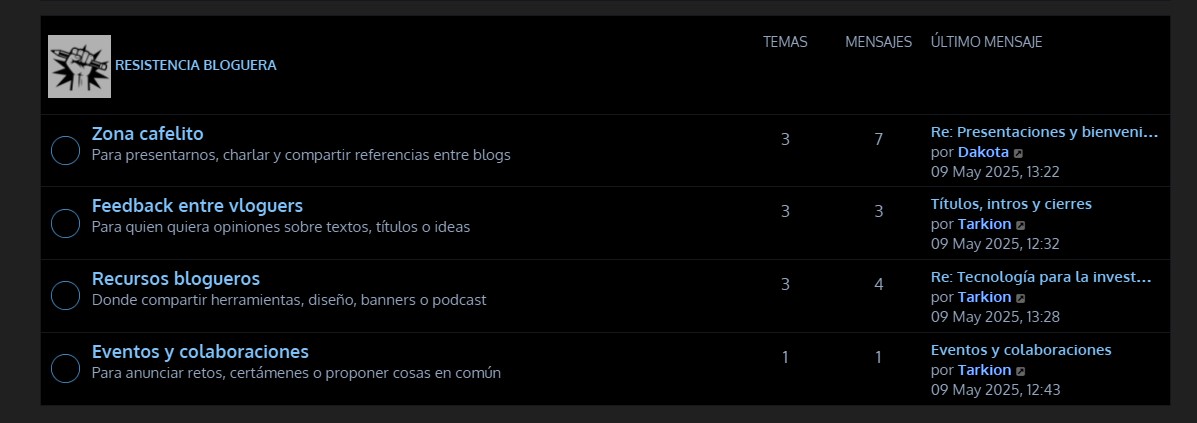Open the Zona cafelito forum
1197x423 pixels.
pyautogui.click(x=147, y=133)
